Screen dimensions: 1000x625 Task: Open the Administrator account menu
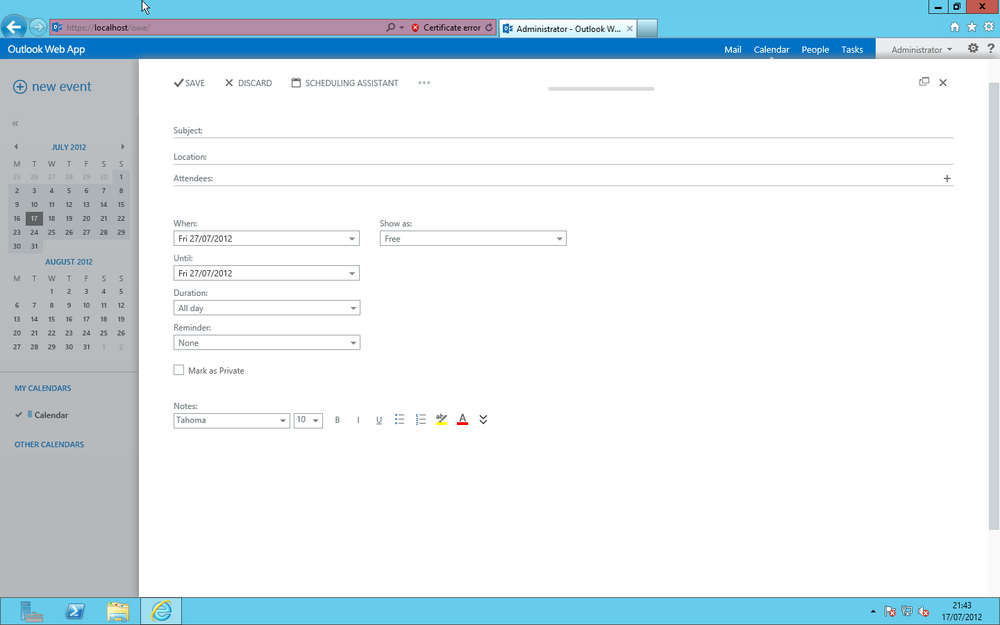pos(921,50)
